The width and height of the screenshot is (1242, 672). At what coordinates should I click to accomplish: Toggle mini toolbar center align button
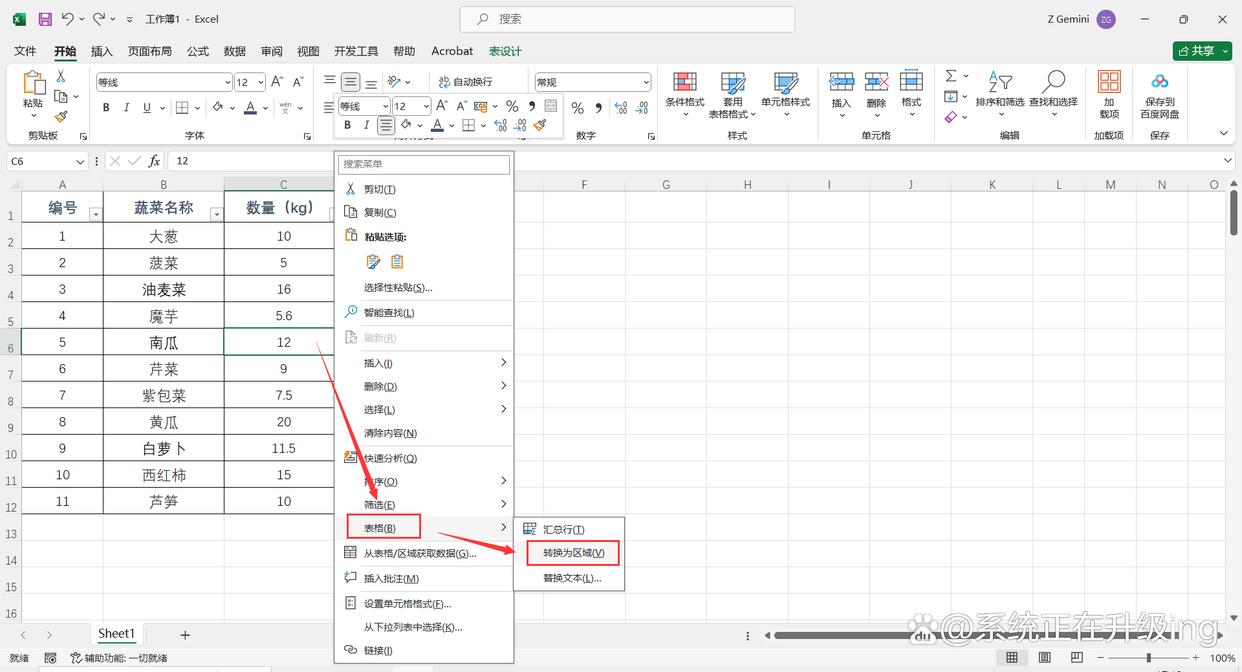(x=386, y=126)
